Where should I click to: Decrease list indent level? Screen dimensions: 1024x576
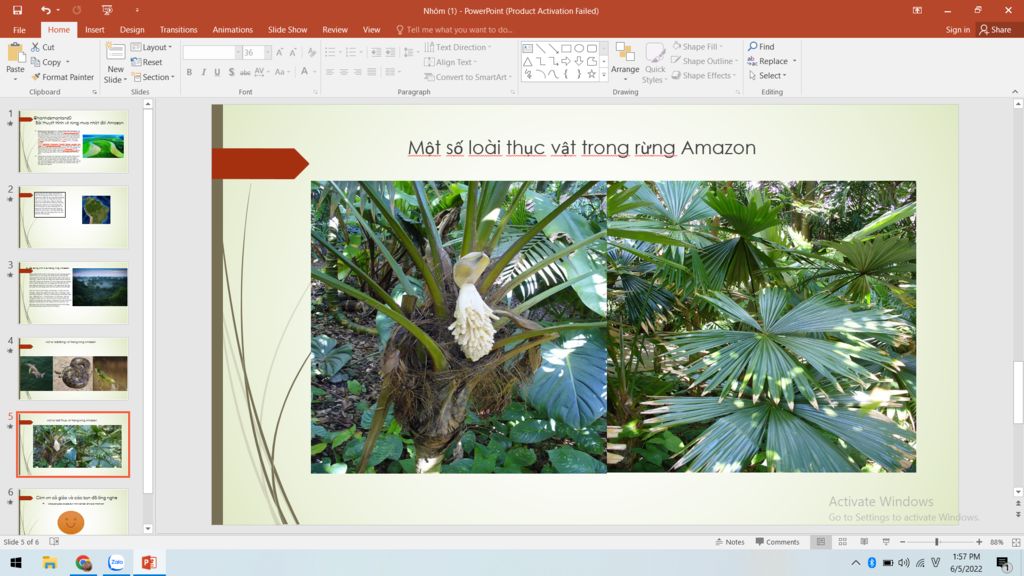pyautogui.click(x=376, y=52)
